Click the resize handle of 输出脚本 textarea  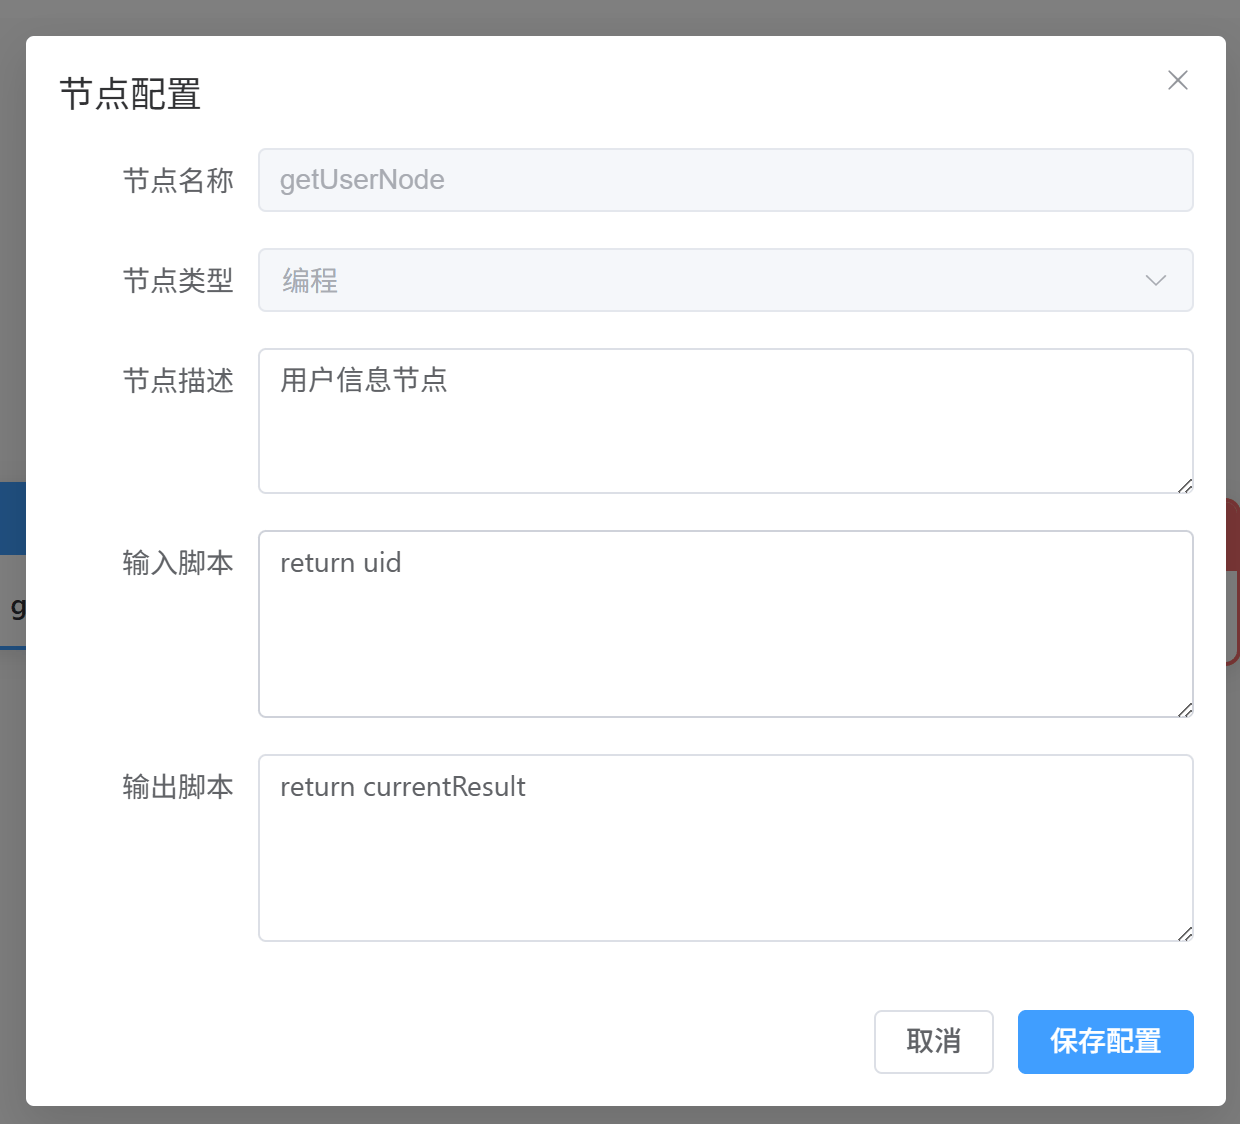point(1185,934)
